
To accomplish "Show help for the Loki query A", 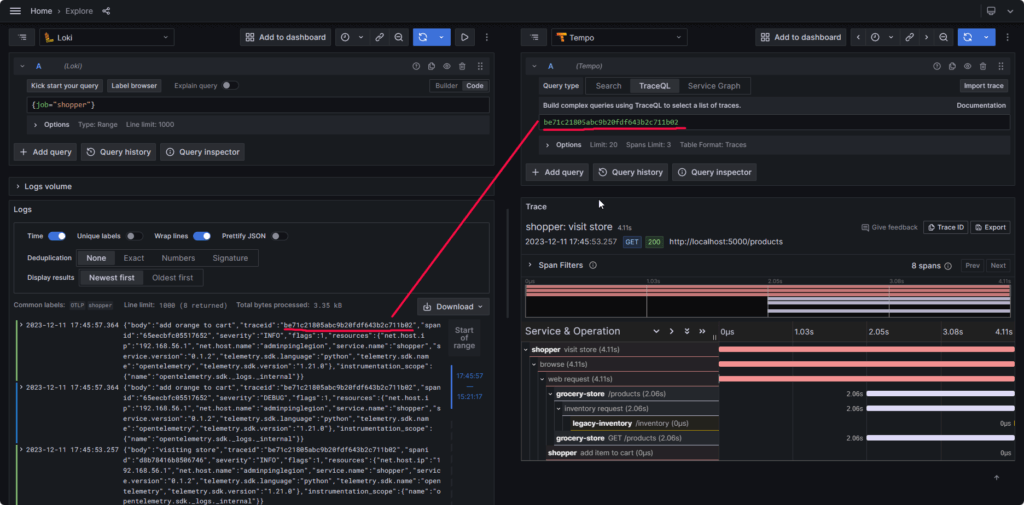I will pos(415,66).
